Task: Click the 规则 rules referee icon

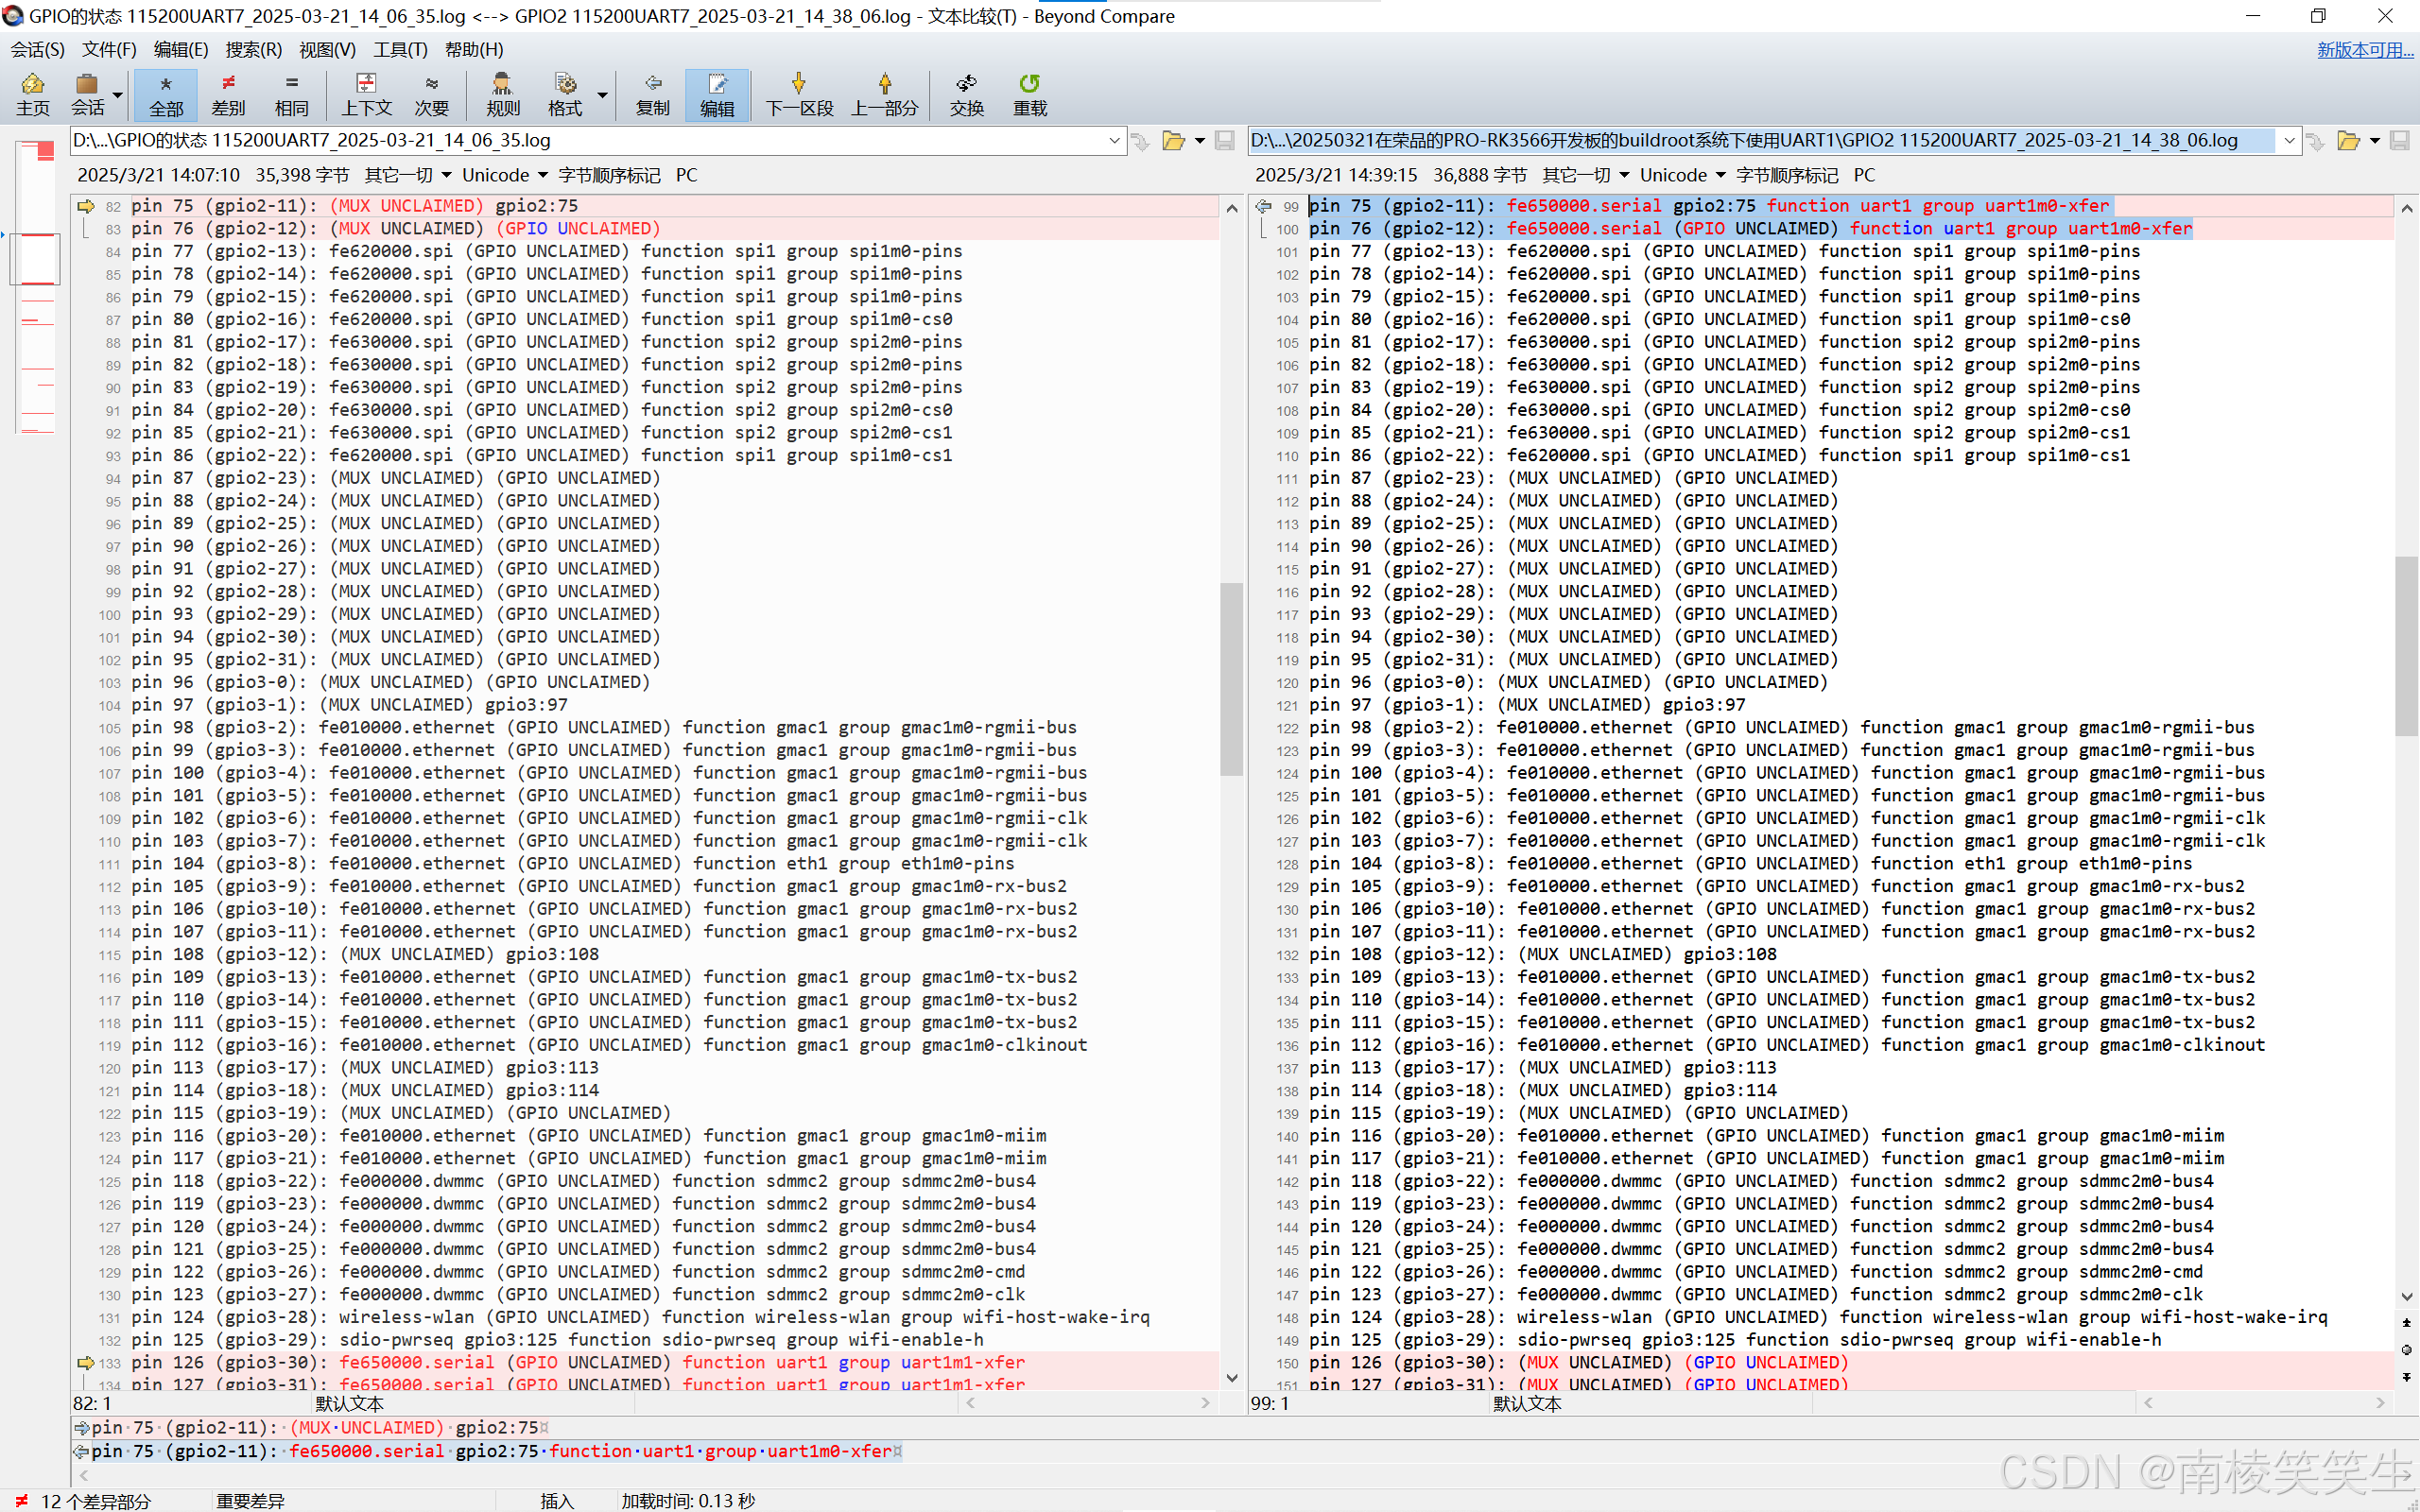Action: pos(502,94)
